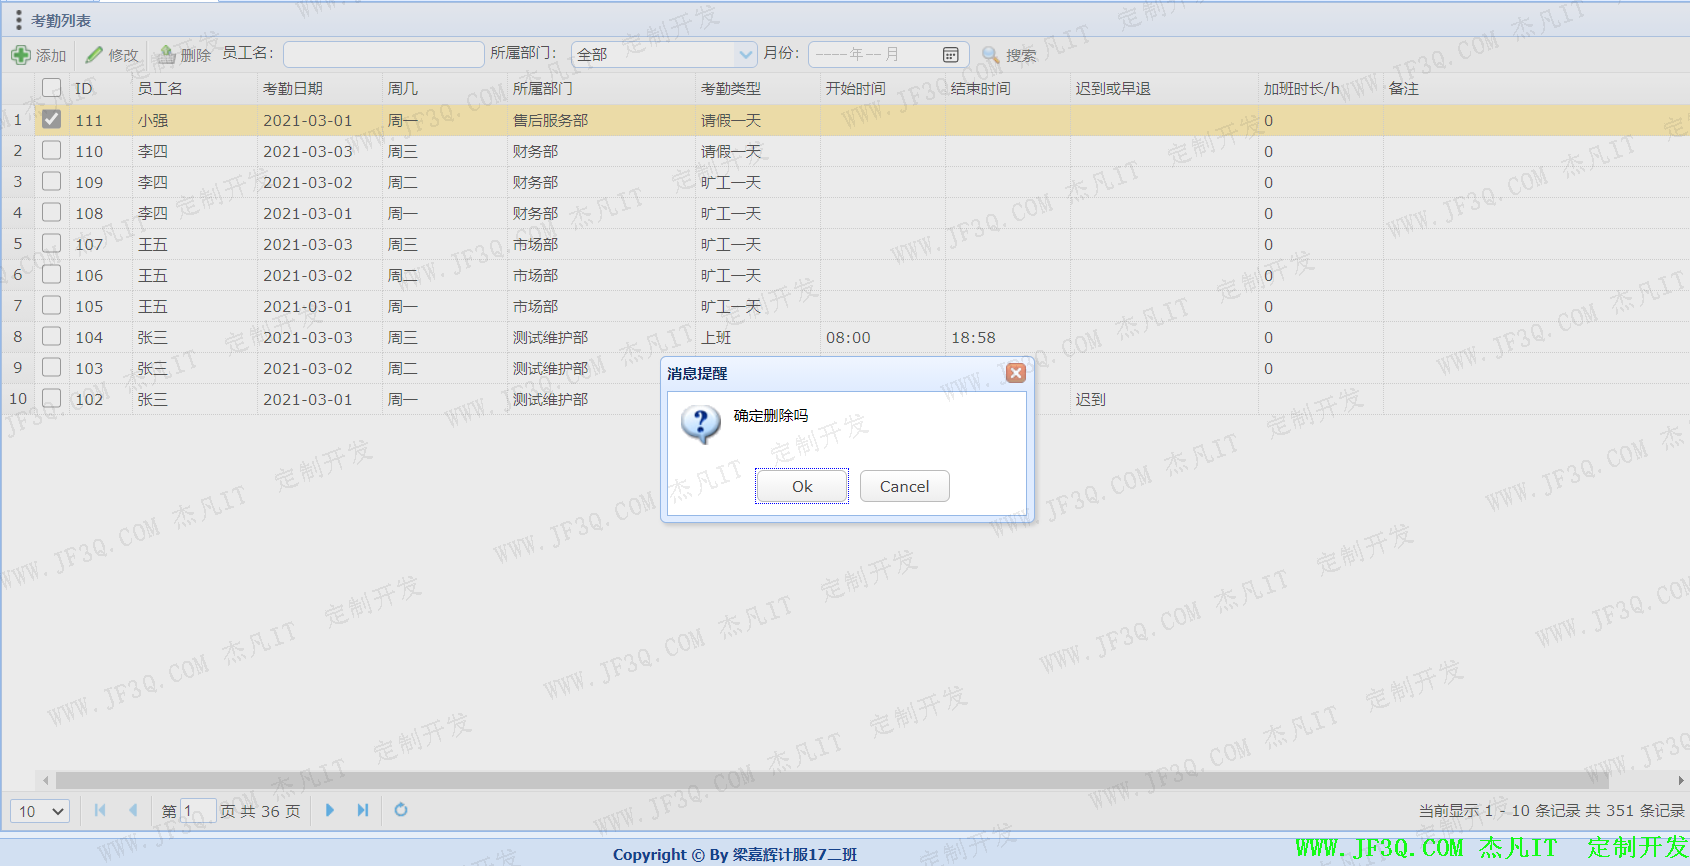Close the 消息提醒 dialog with X
1690x866 pixels.
(1016, 373)
